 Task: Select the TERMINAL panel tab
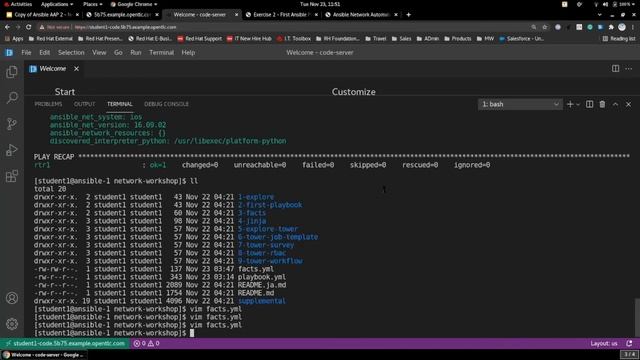[x=120, y=104]
